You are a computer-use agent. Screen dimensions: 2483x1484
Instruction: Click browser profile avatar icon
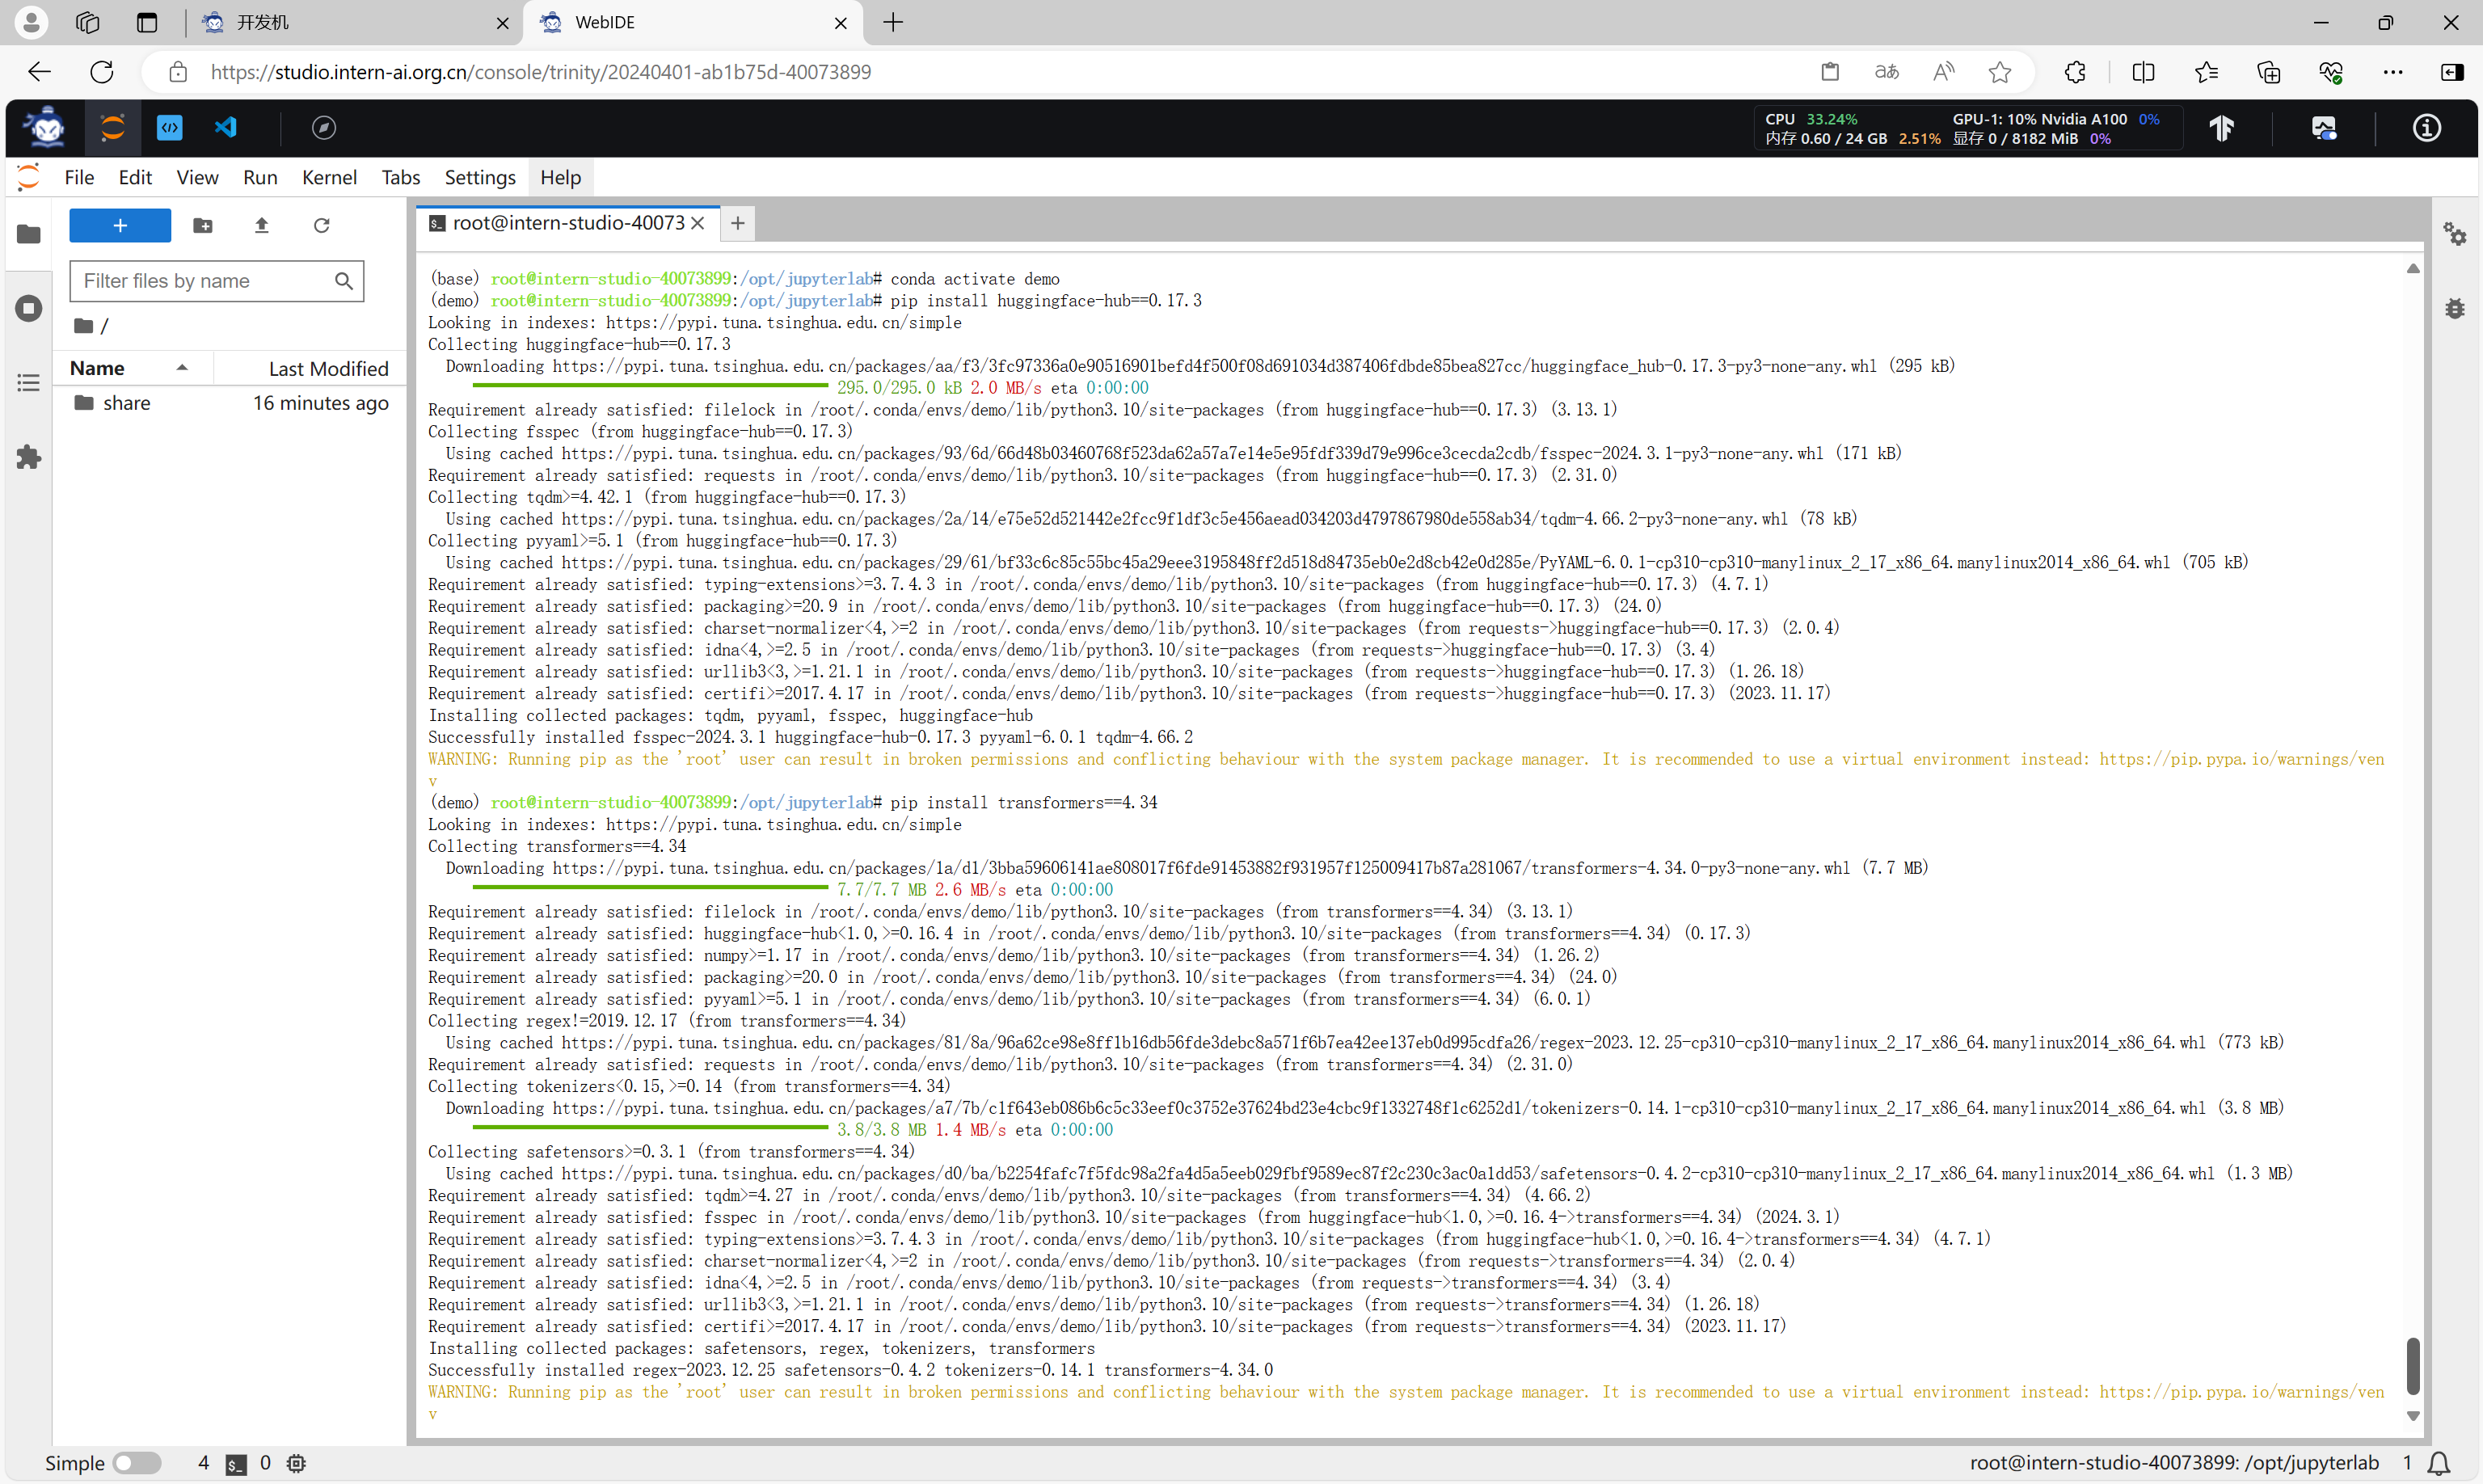(x=31, y=22)
